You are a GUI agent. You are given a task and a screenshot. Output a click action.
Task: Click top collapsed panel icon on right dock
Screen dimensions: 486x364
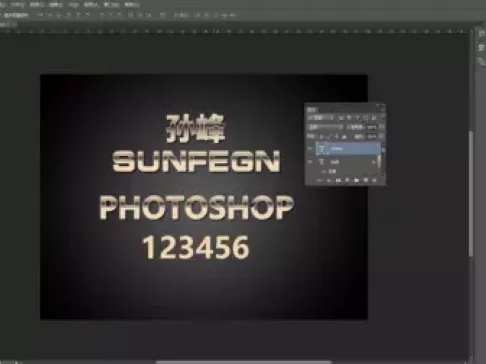(481, 33)
